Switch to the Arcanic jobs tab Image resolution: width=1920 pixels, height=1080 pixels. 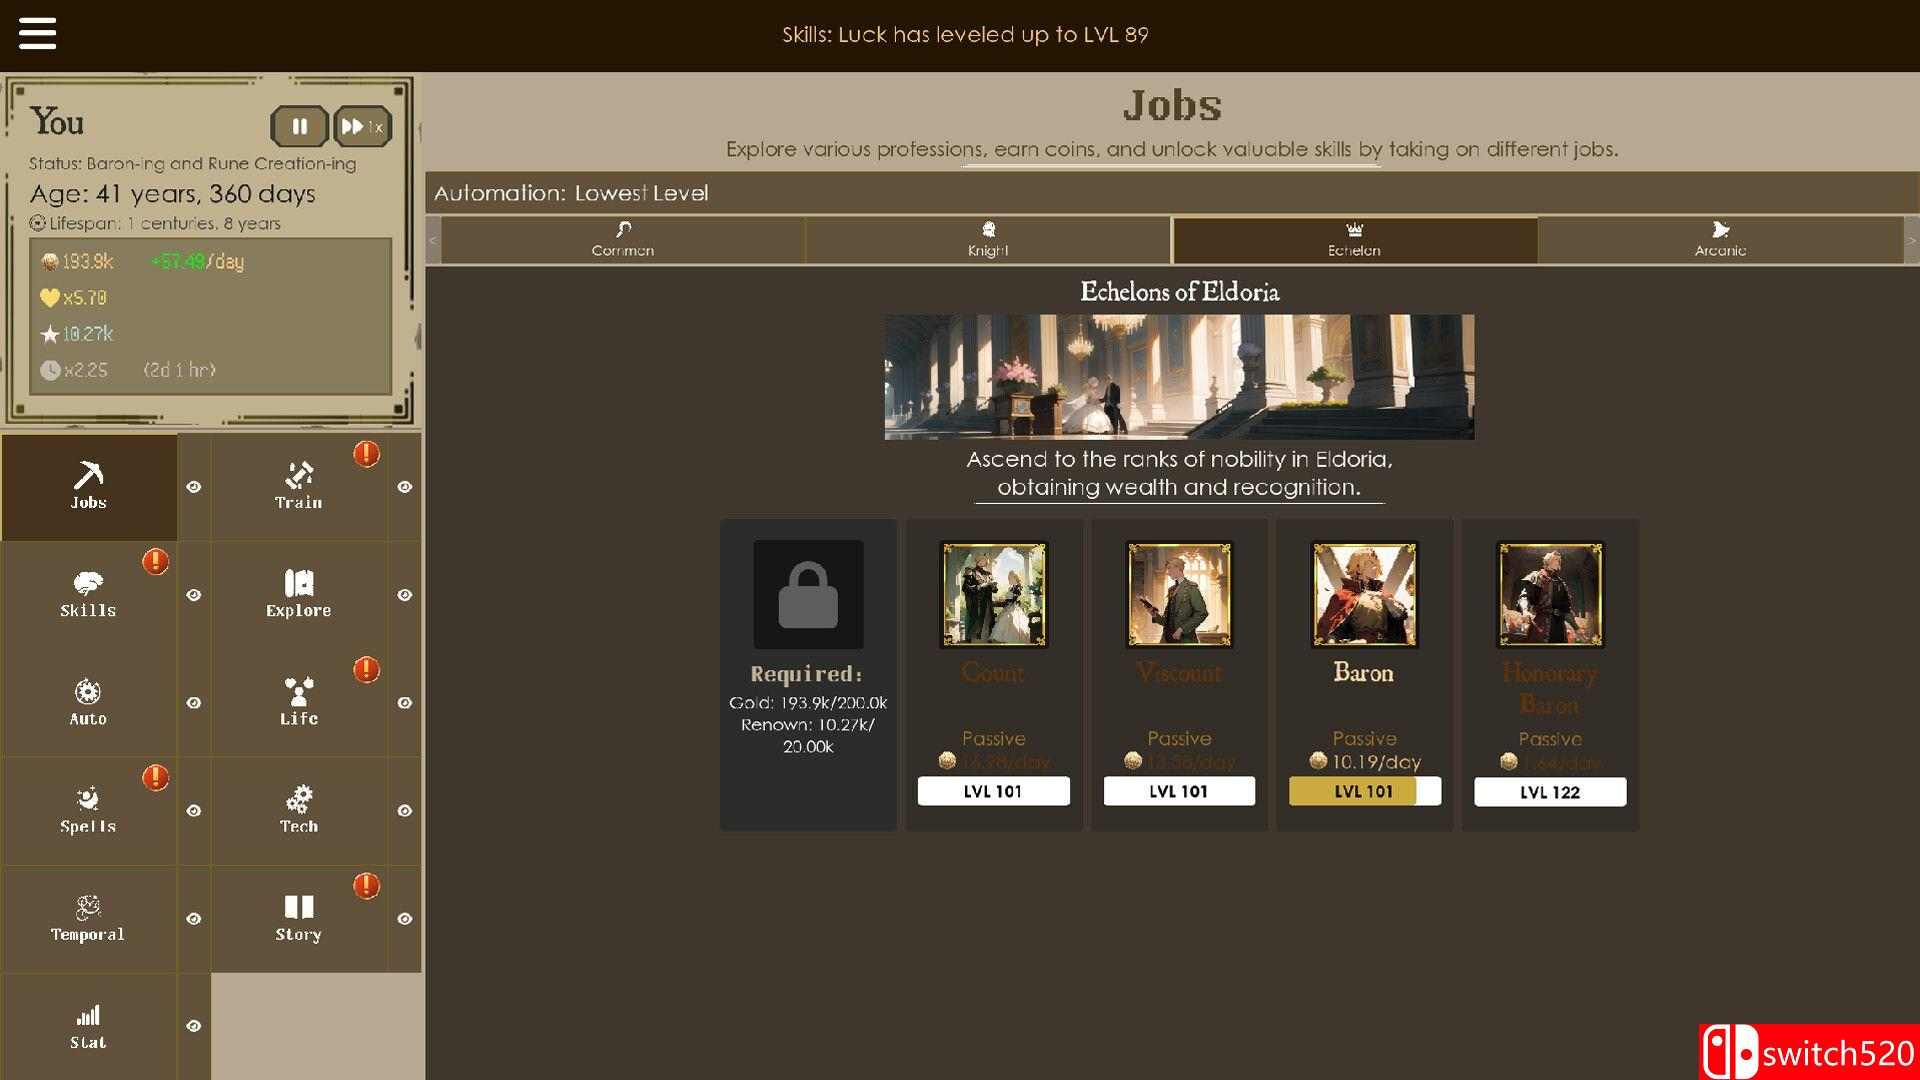1719,240
